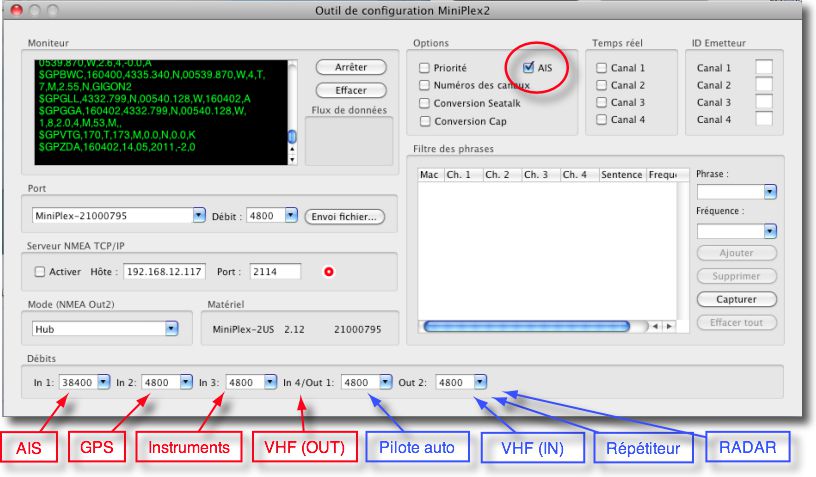This screenshot has height=477, width=816.
Task: Click ID Emetteur Canal 3 field
Action: (764, 101)
